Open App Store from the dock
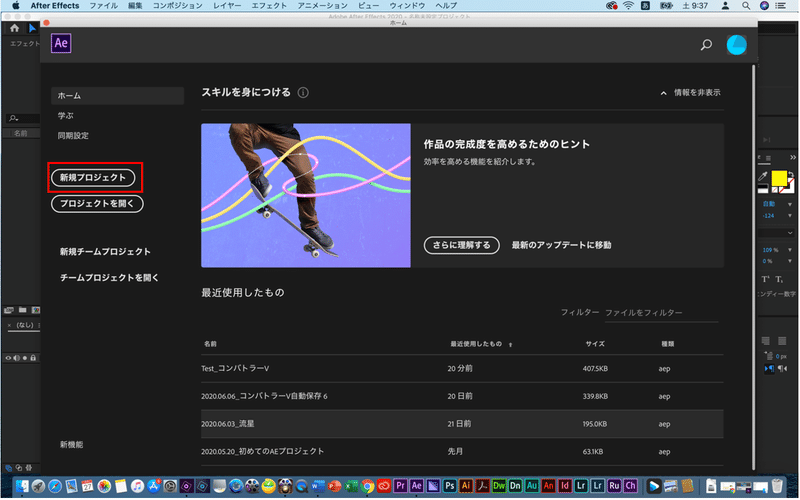This screenshot has height=500, width=800. 154,486
